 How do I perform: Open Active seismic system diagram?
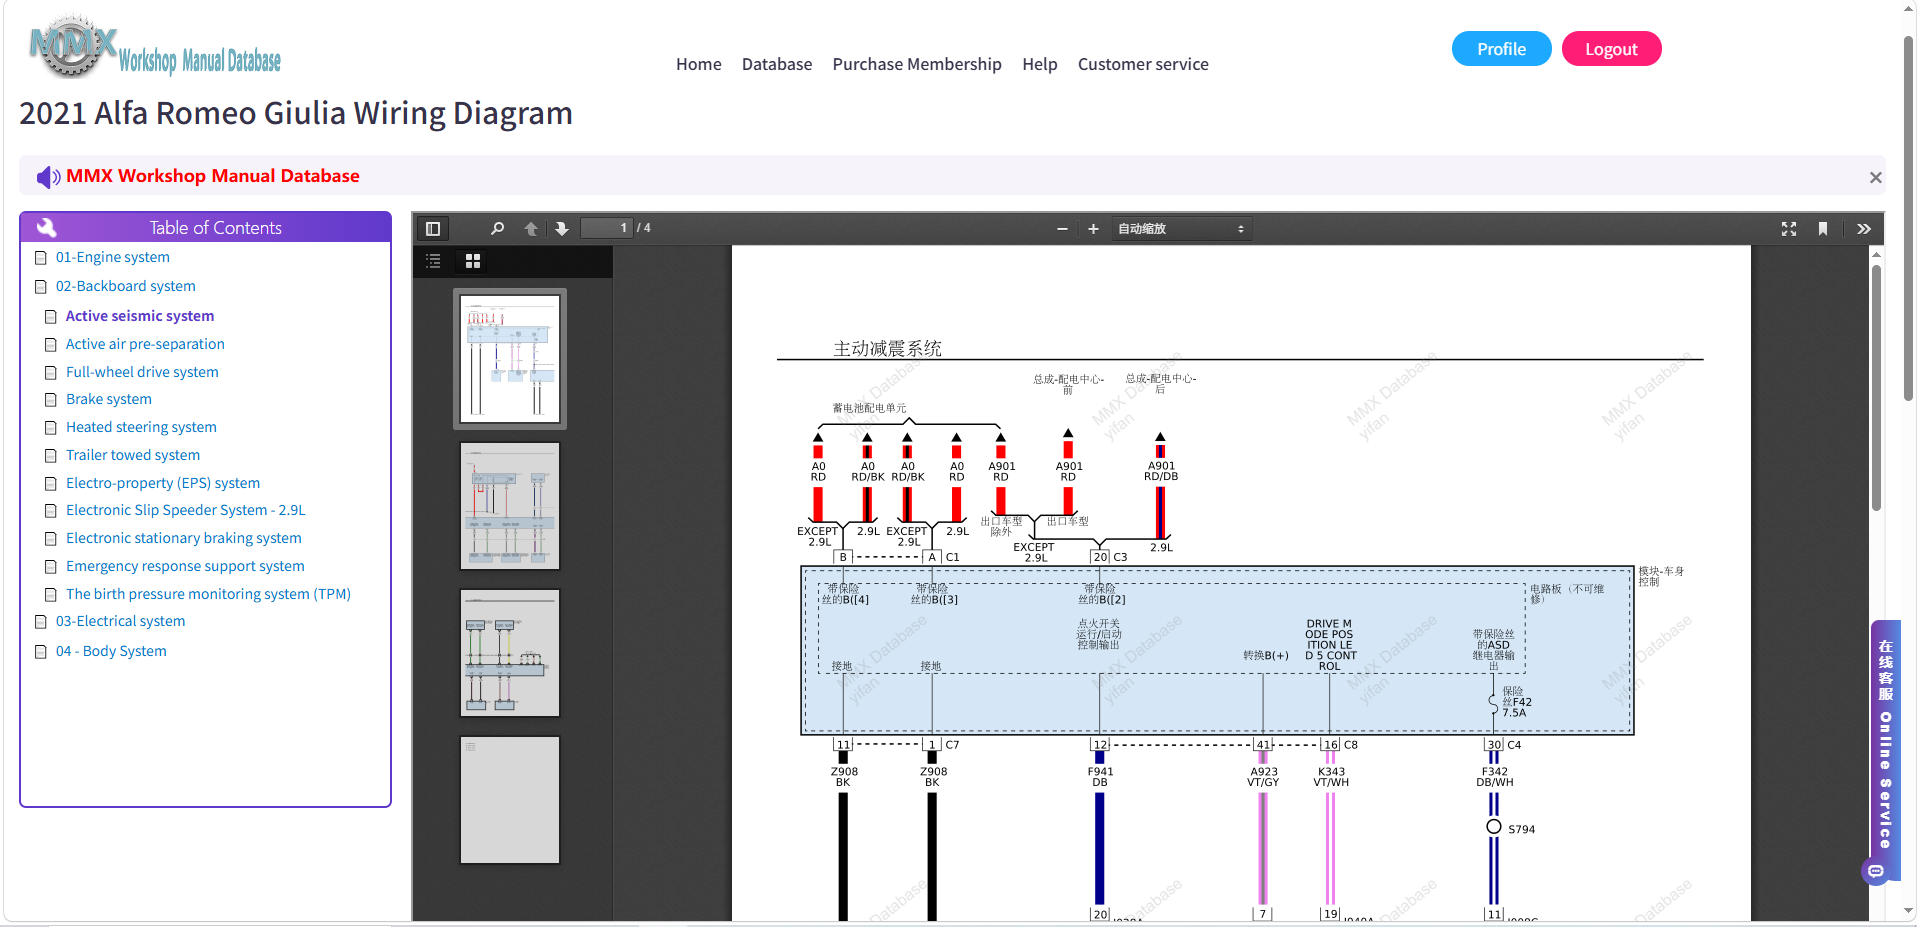point(140,316)
